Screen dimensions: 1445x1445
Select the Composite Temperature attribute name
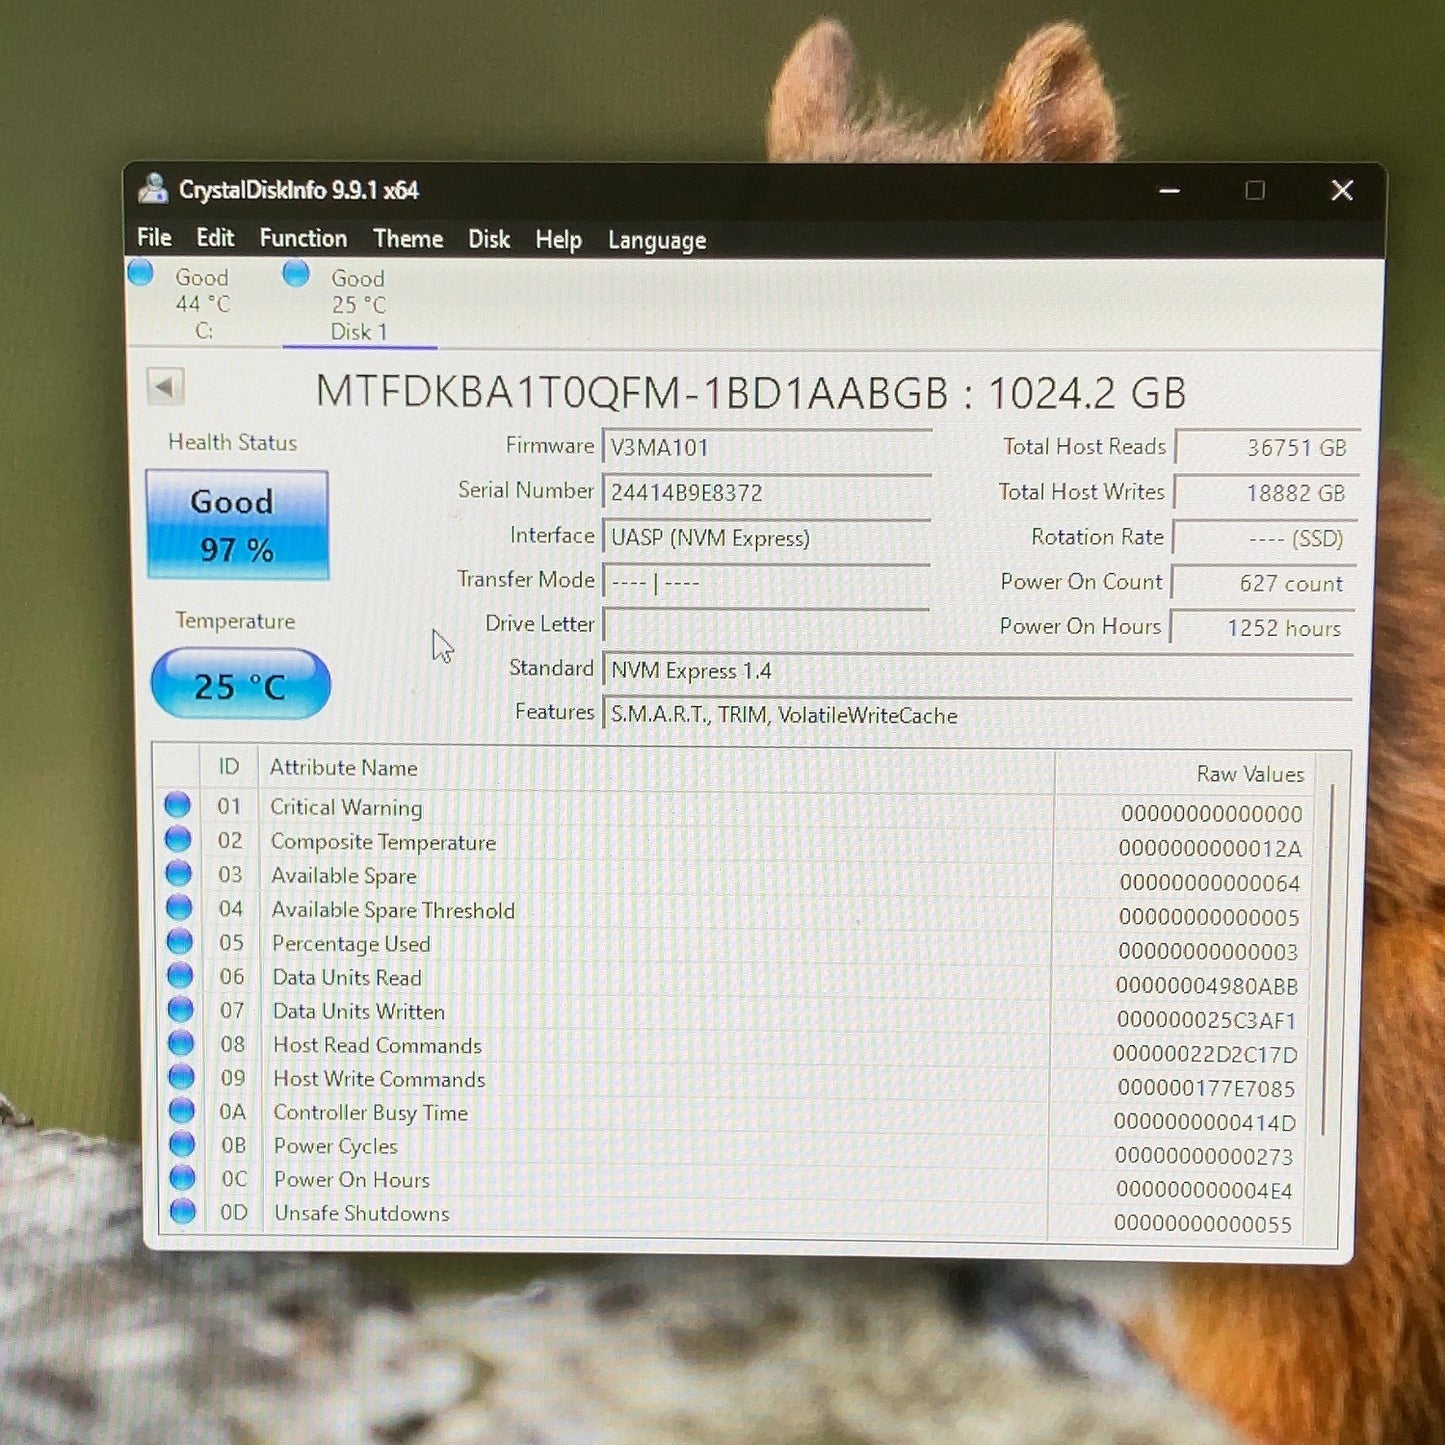point(383,842)
